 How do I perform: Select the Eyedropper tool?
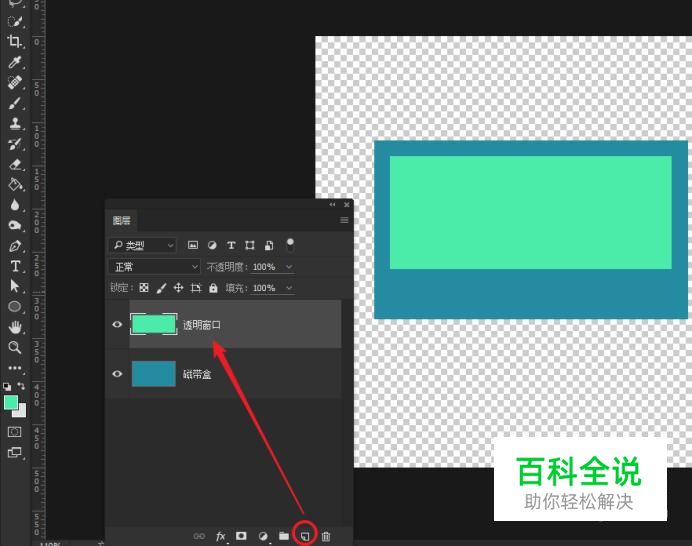[15, 62]
